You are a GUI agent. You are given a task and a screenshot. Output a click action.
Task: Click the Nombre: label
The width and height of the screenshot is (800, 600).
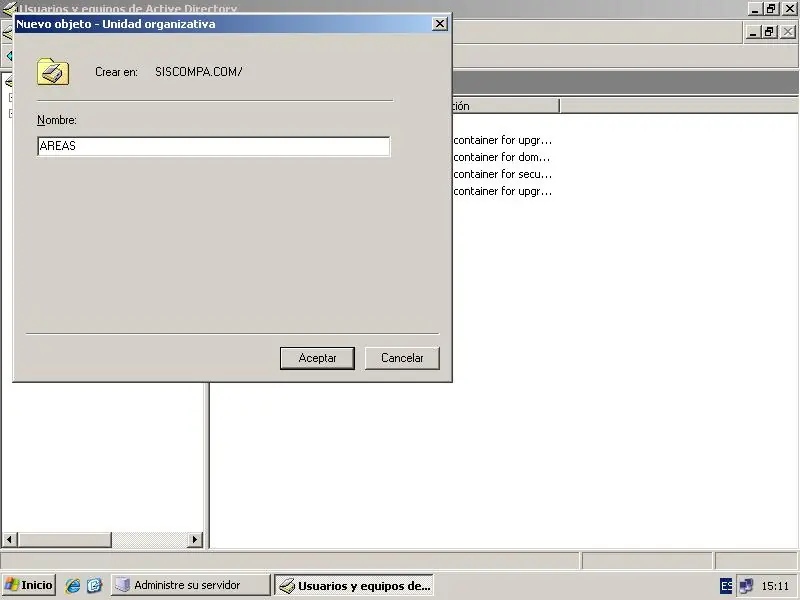[57, 120]
